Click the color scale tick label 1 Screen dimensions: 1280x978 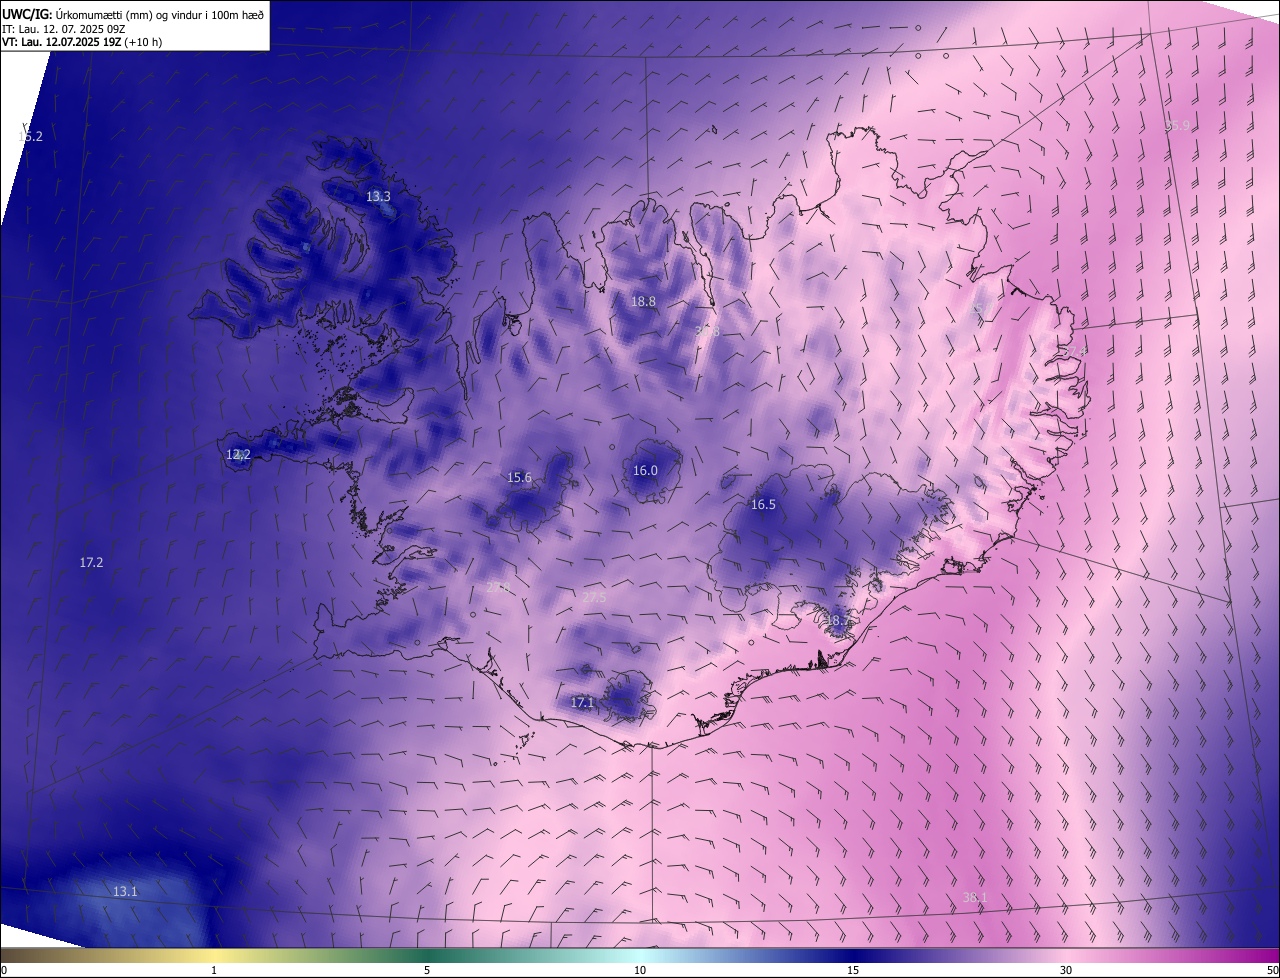tap(214, 970)
